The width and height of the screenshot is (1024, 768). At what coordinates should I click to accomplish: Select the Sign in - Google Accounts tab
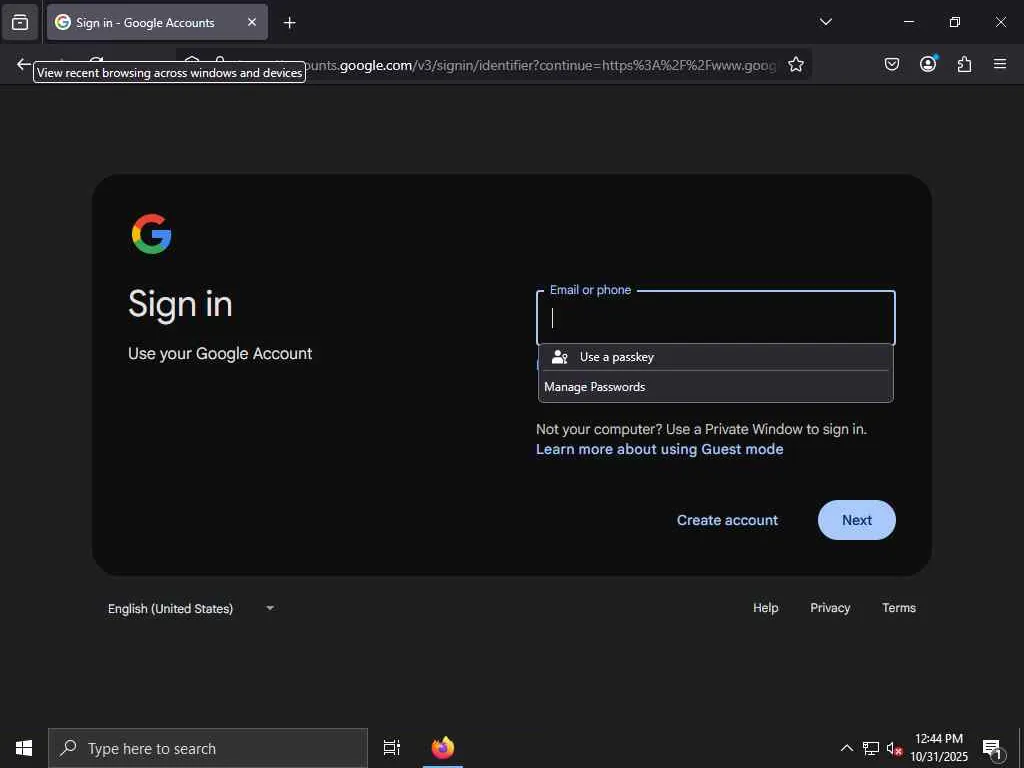[x=157, y=22]
